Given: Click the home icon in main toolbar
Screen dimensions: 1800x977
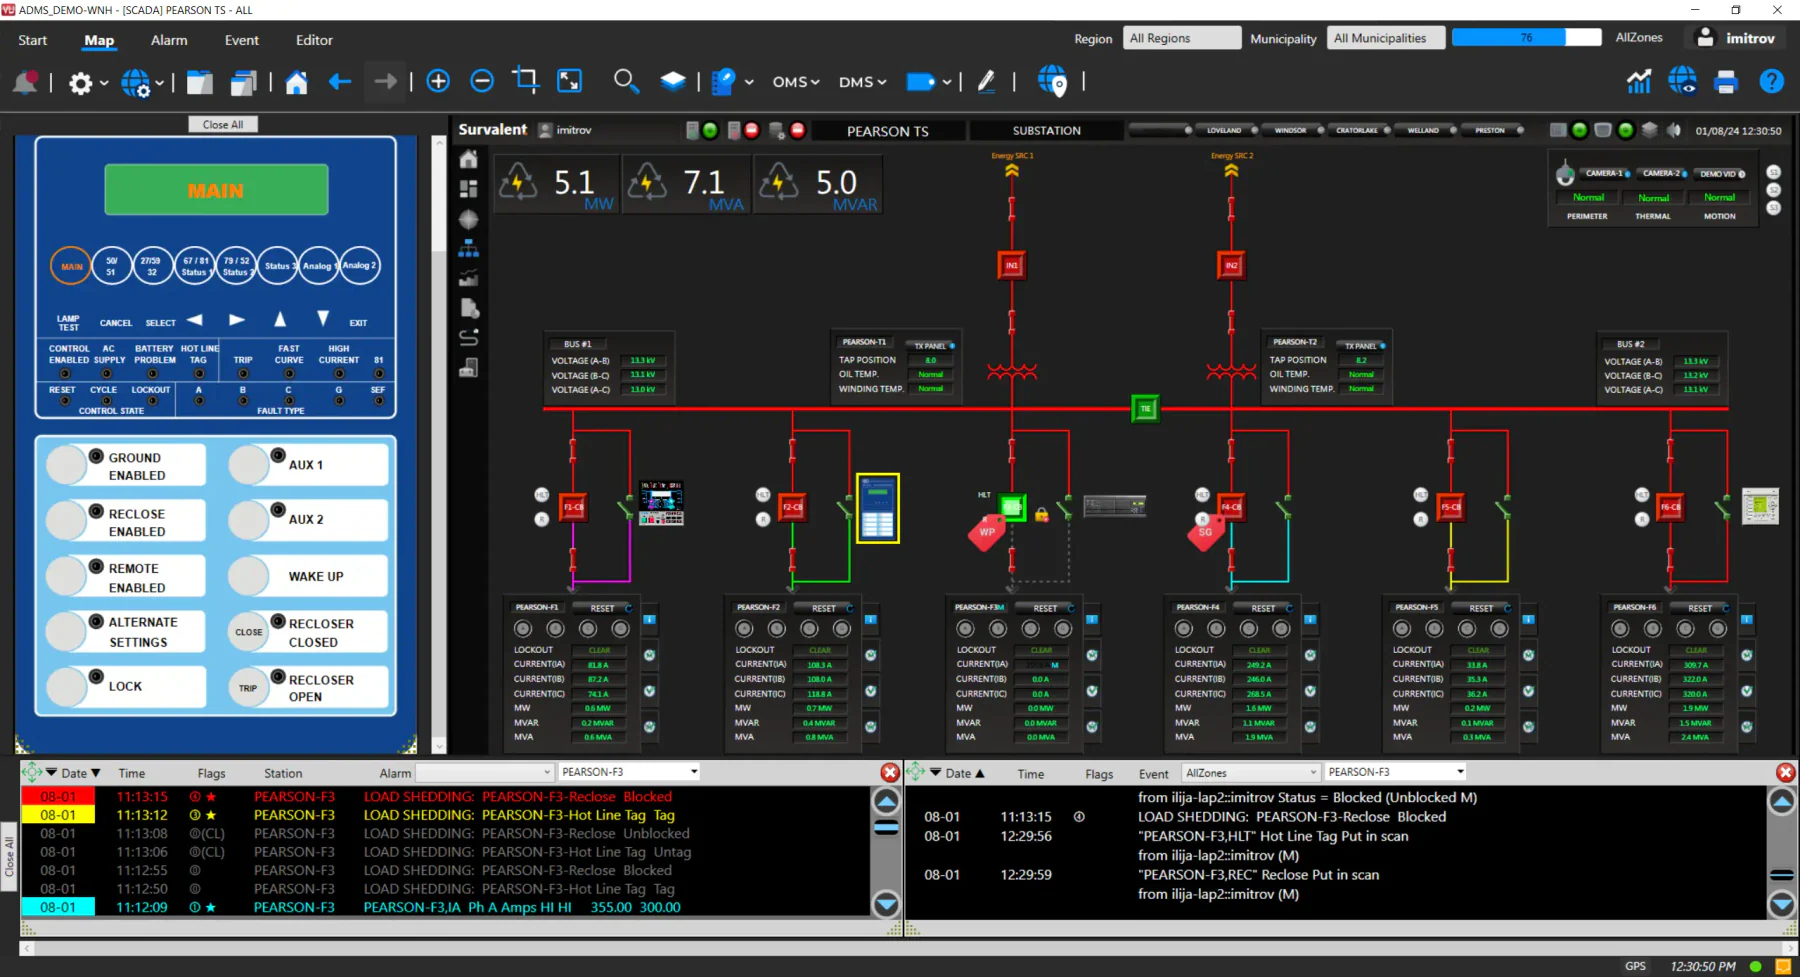Looking at the screenshot, I should [296, 82].
